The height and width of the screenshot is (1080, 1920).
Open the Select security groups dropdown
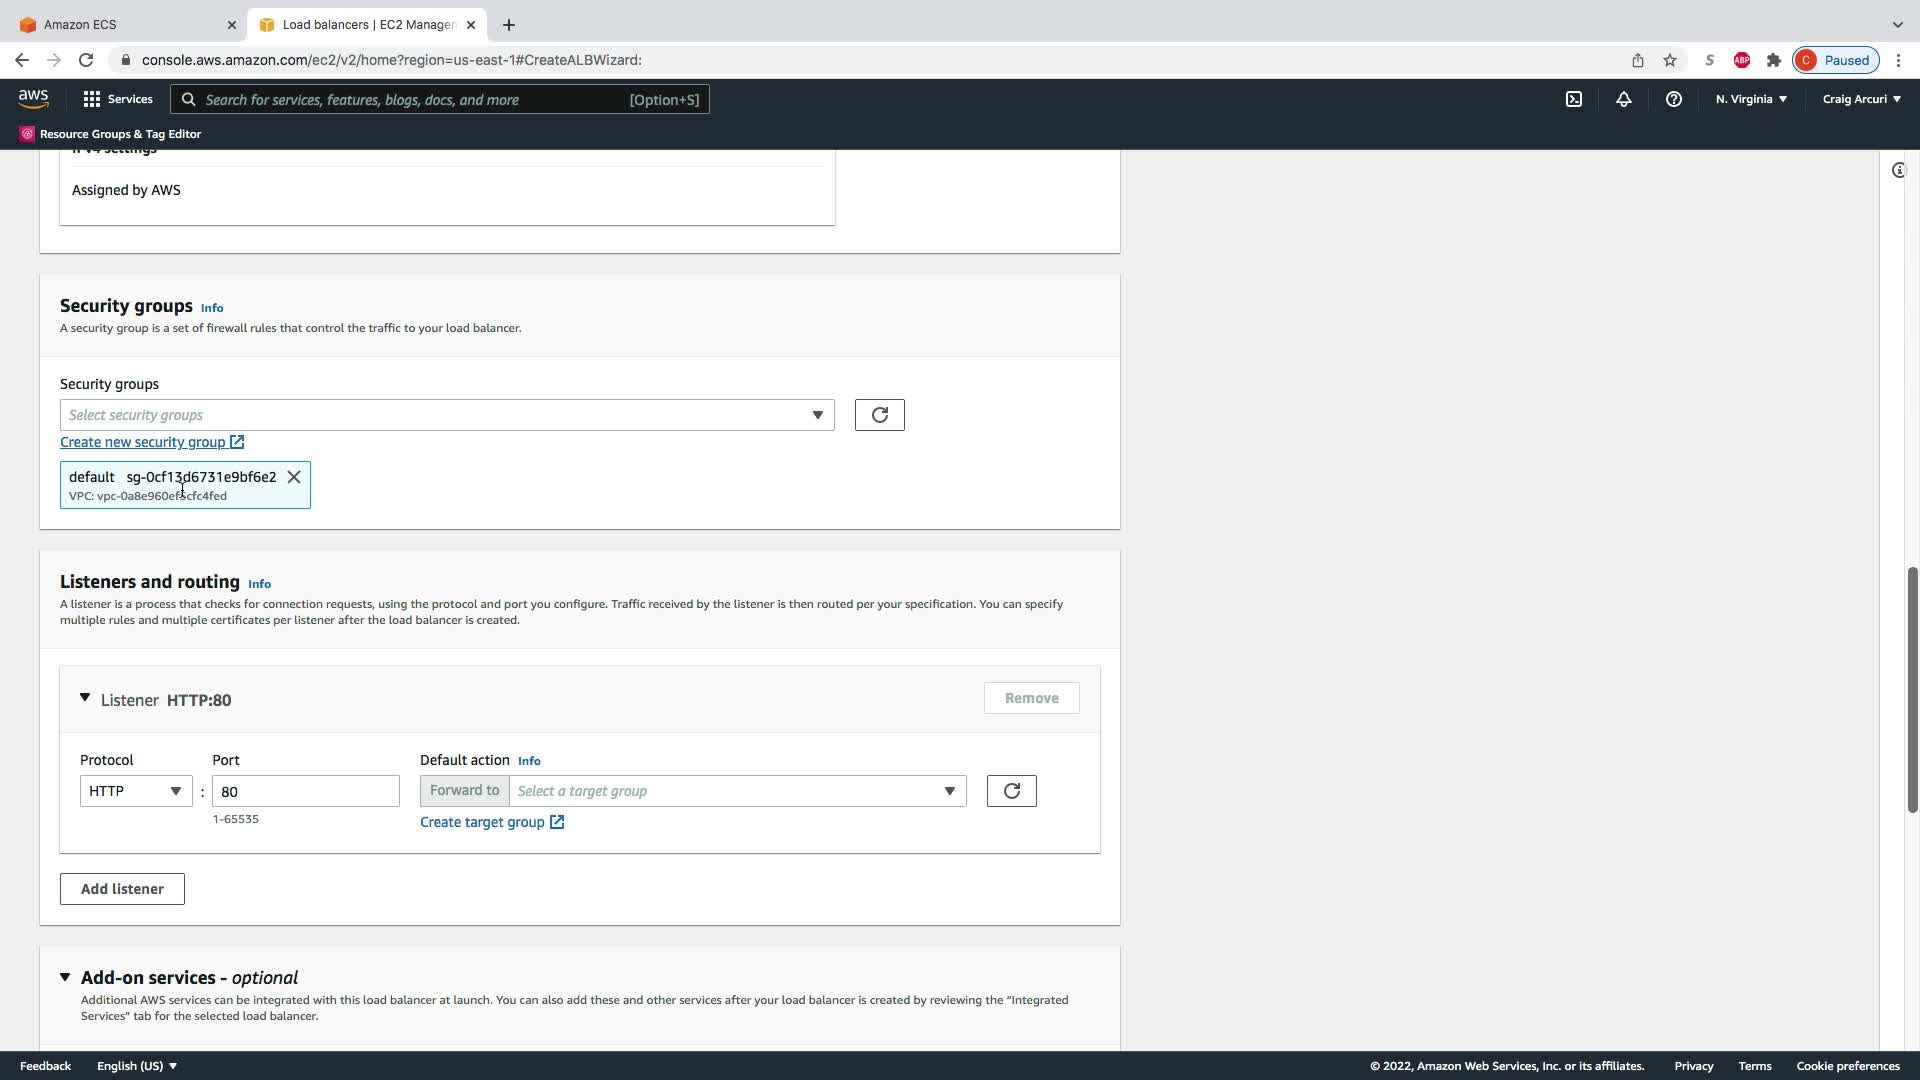tap(446, 415)
